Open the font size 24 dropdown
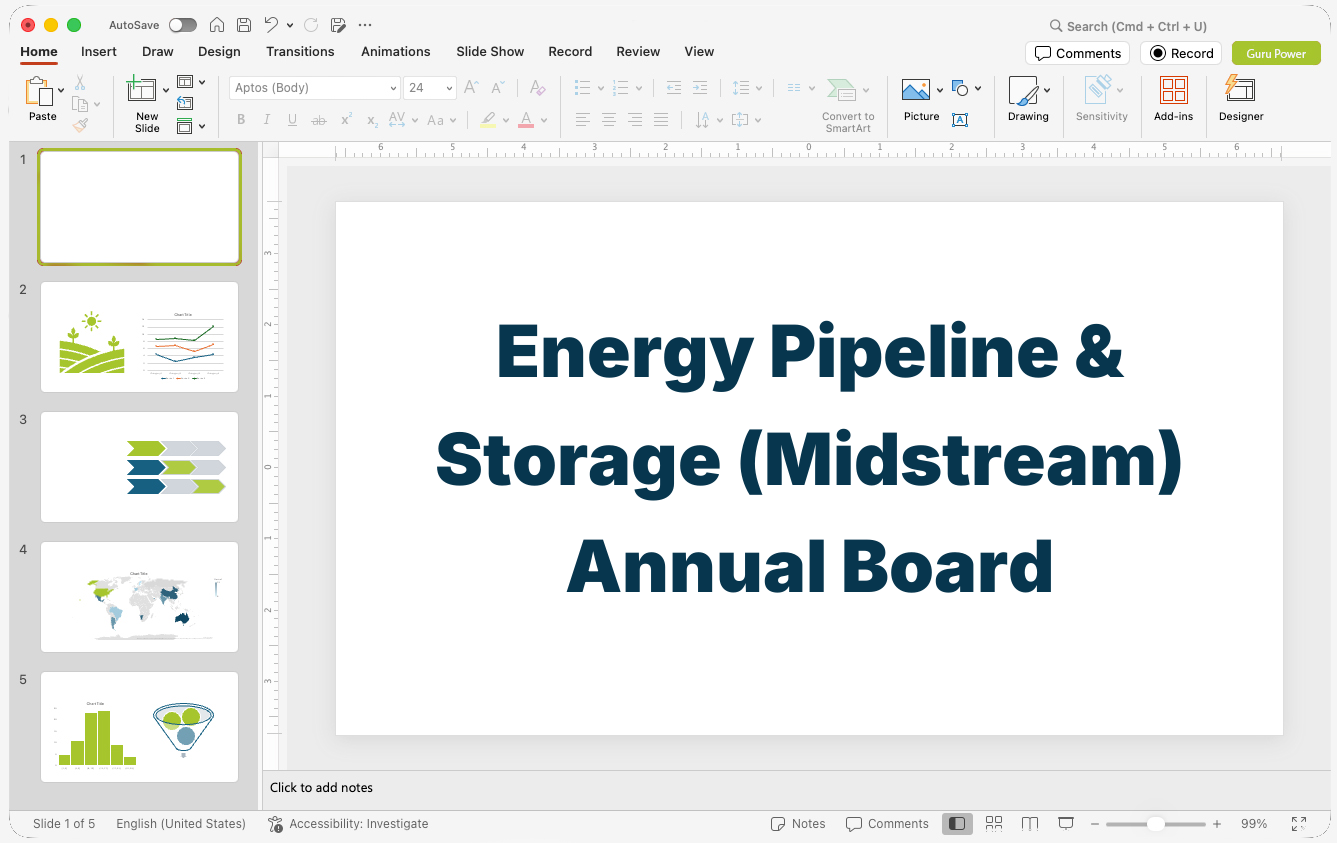1337x843 pixels. point(449,88)
